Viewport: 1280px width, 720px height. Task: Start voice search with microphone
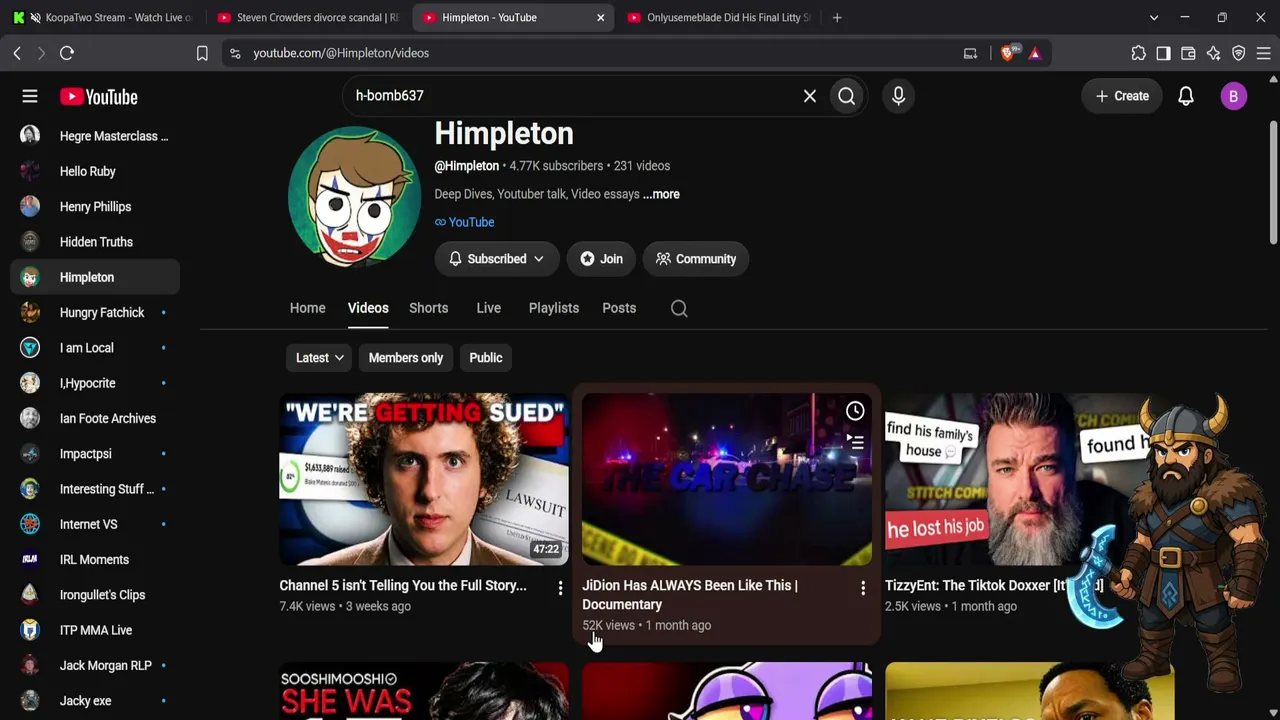(x=898, y=96)
